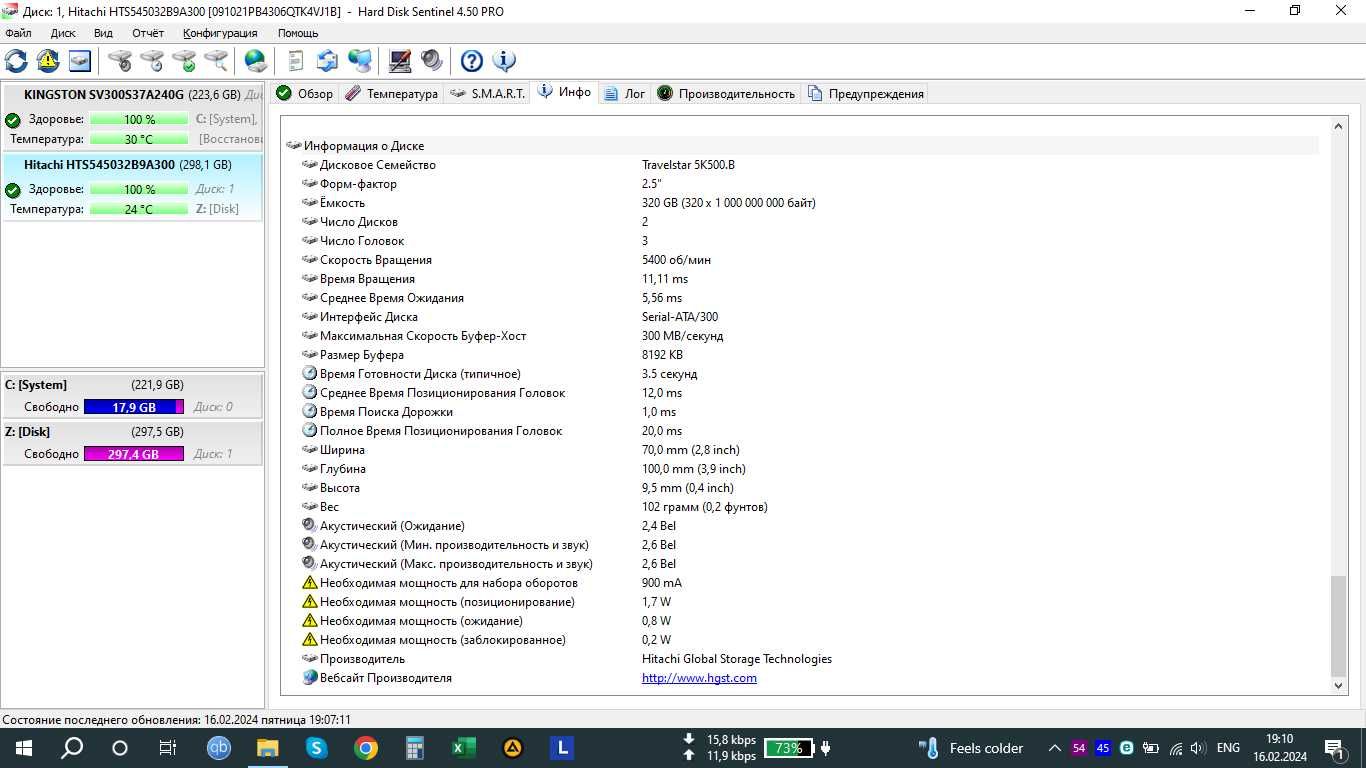Click Kingston 100 % health bar
Viewport: 1366px width, 768px height.
click(139, 119)
